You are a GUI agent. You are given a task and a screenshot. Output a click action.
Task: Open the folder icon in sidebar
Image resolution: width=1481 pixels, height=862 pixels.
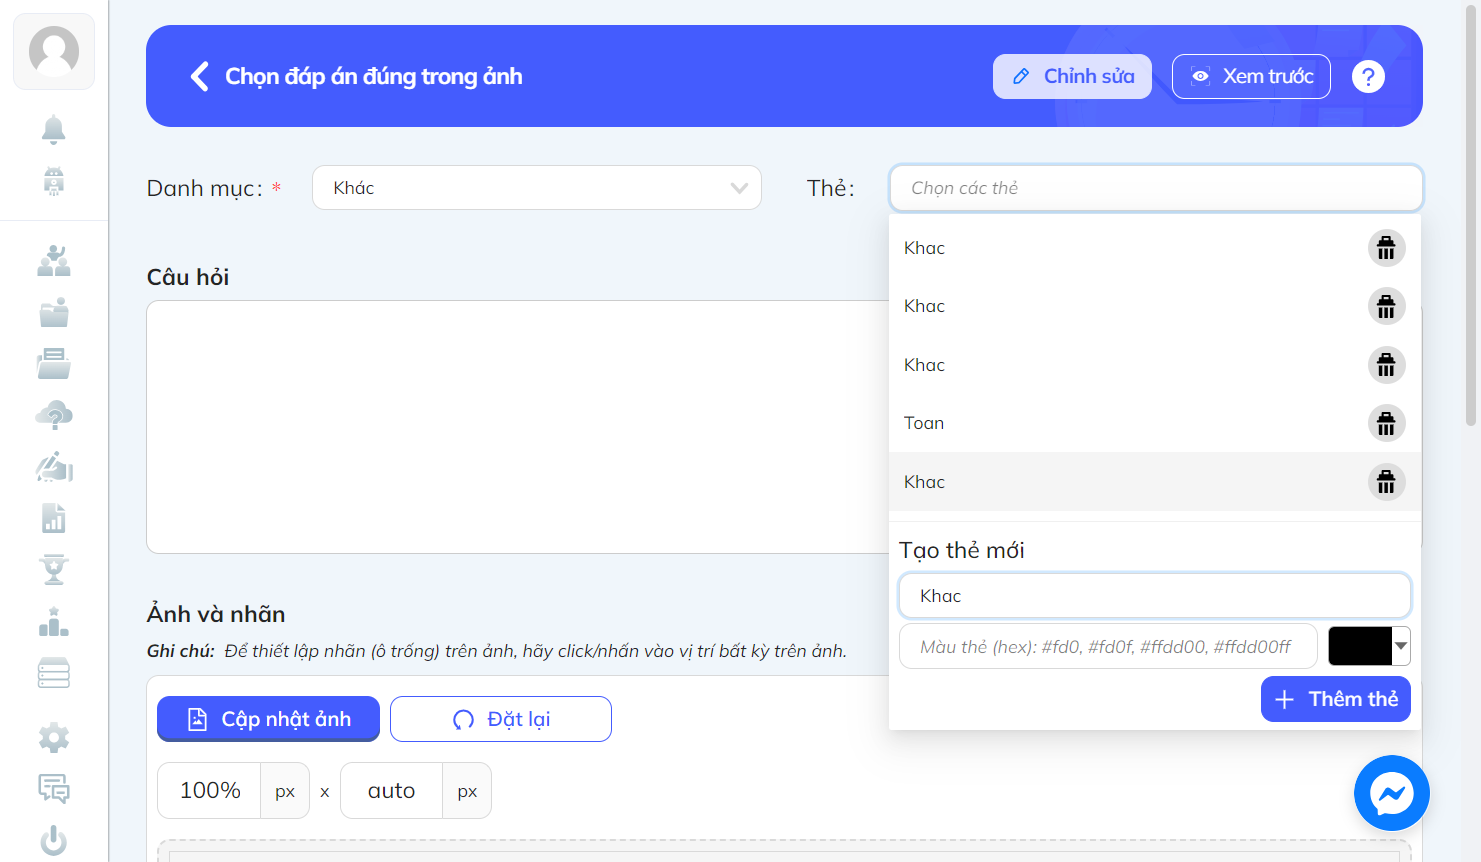point(54,312)
